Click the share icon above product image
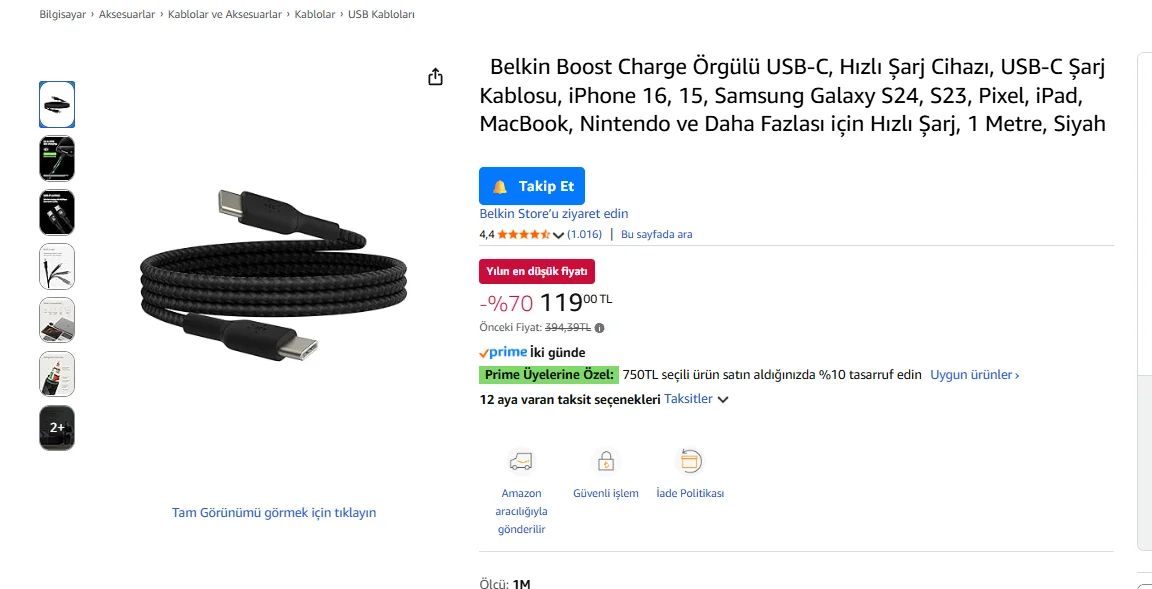 pos(435,77)
